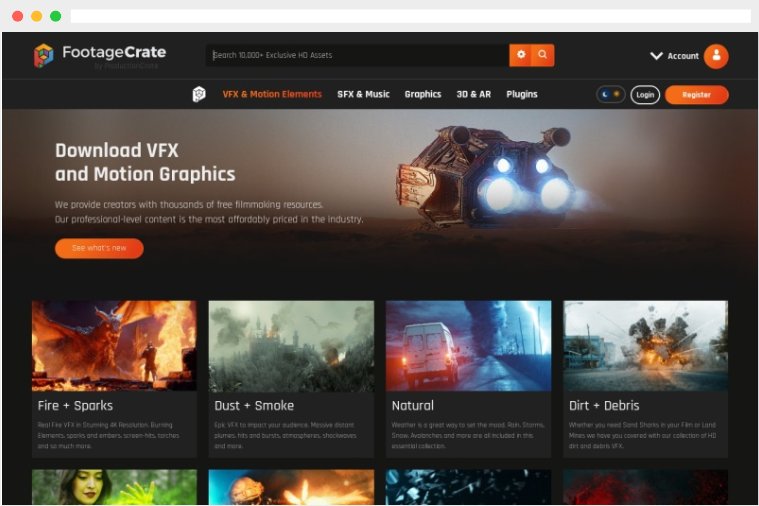Screen dimensions: 759x506
Task: Click the Login button
Action: [645, 95]
